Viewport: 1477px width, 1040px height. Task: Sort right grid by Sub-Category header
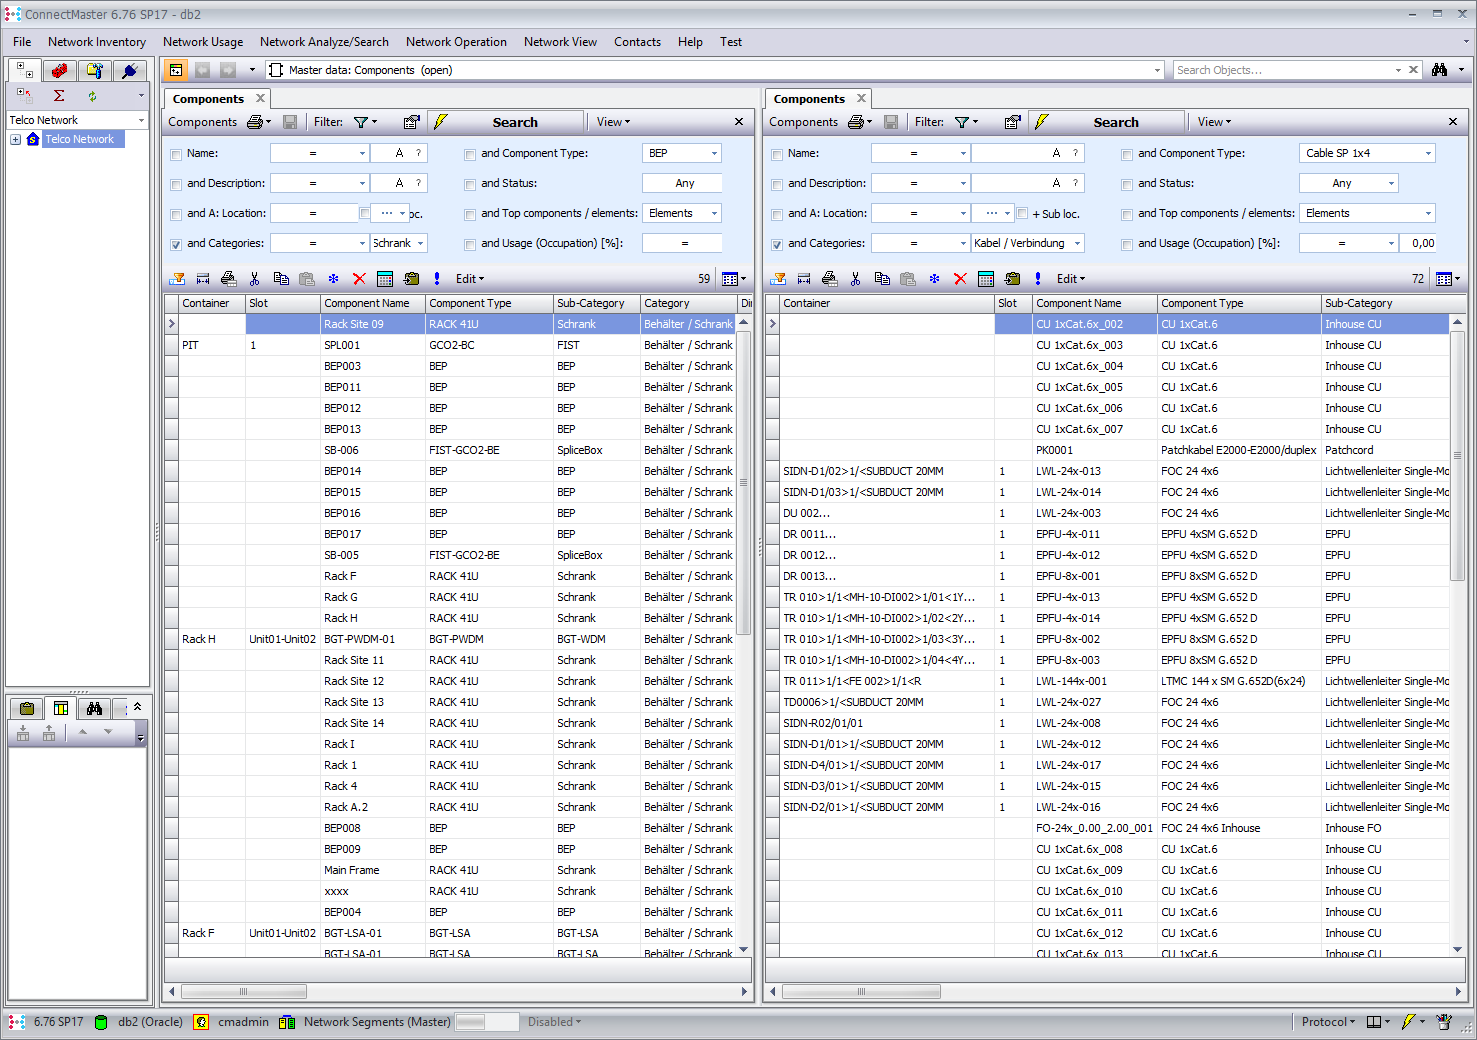(1385, 303)
